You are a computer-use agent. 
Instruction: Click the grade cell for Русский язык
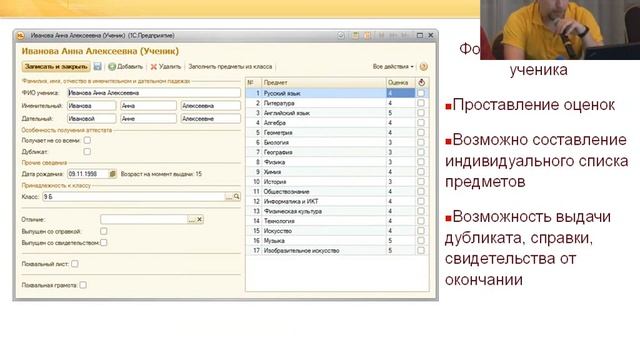(x=401, y=93)
